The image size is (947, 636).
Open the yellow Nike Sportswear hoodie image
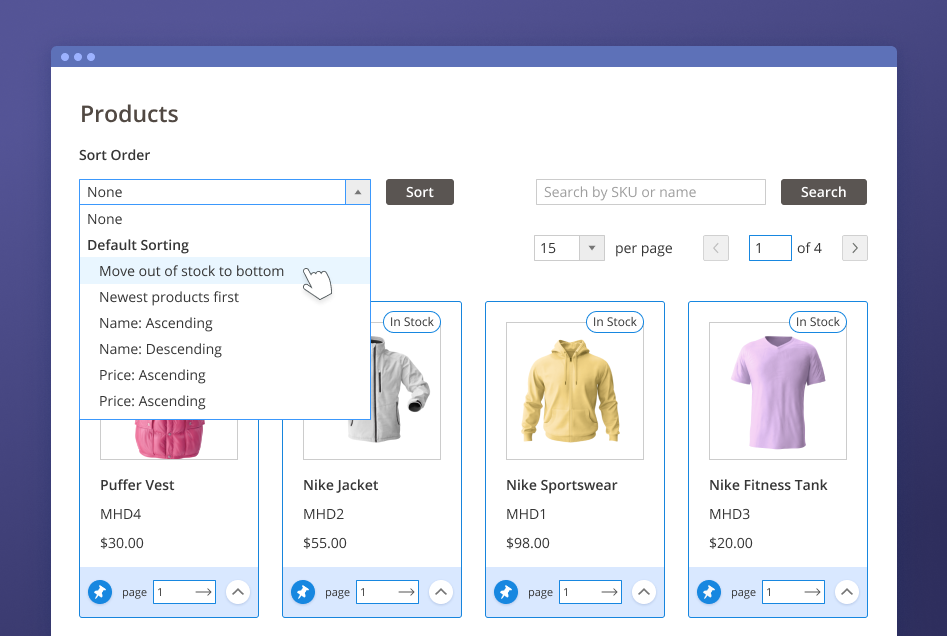pos(575,390)
